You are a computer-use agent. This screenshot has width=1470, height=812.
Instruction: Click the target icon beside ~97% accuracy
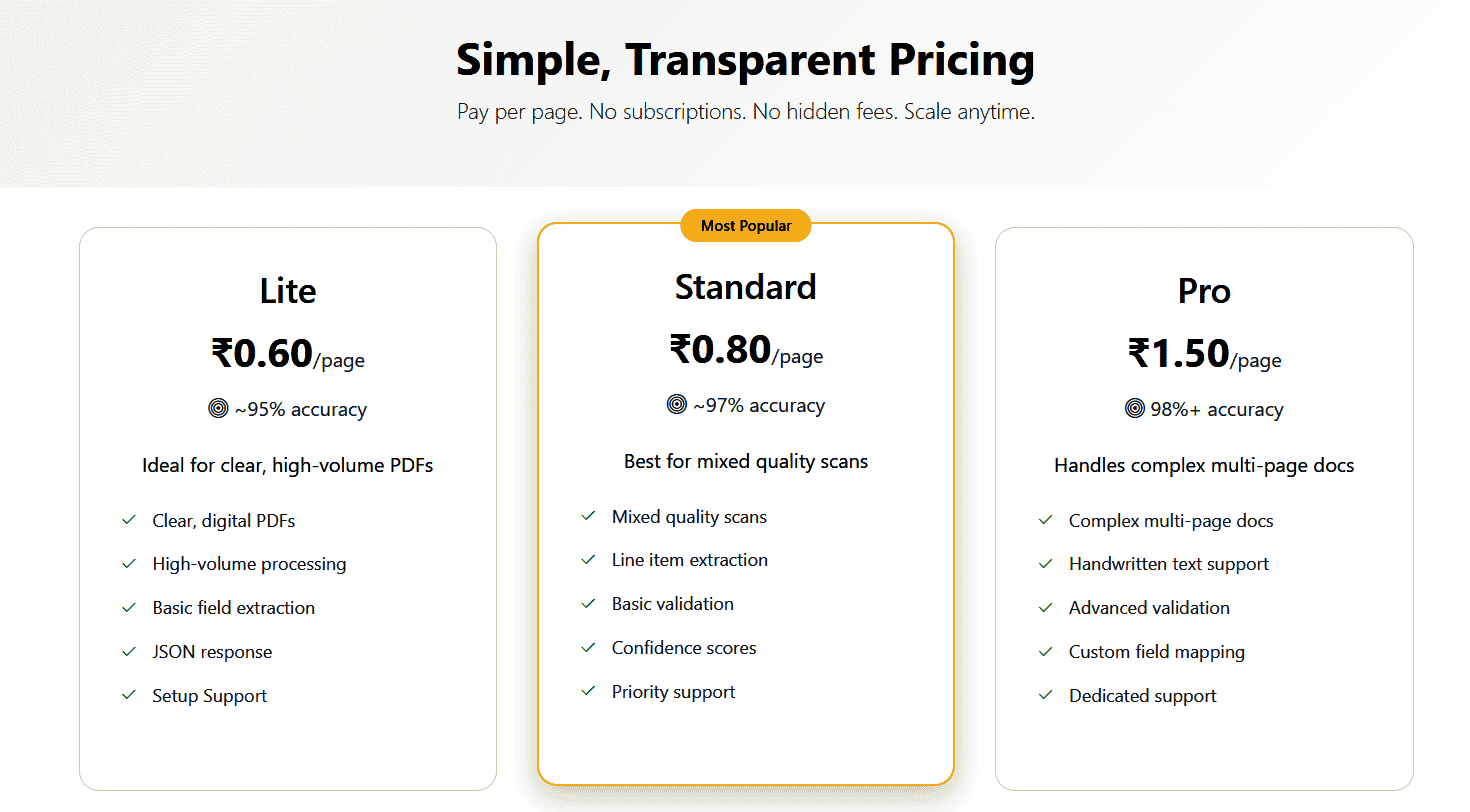(x=677, y=404)
